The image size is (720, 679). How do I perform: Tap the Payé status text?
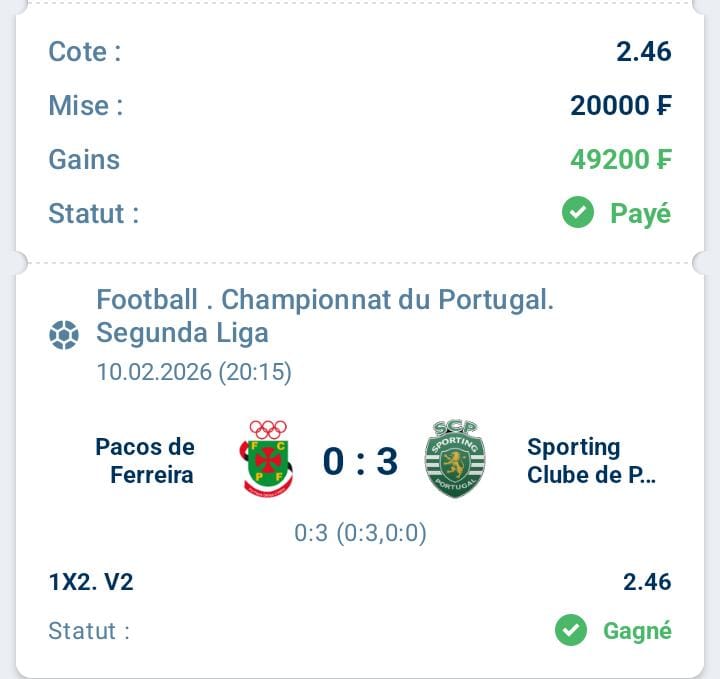pos(641,213)
